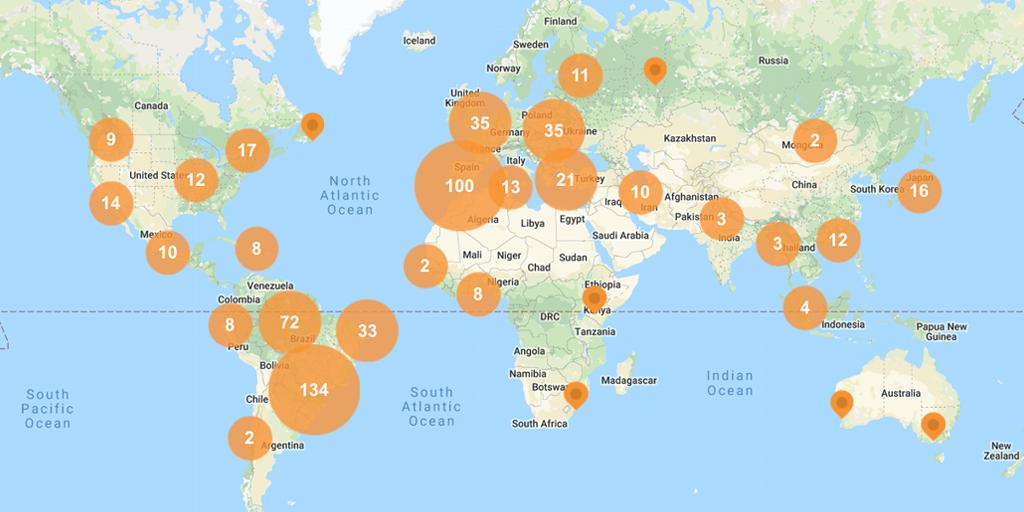Click the 2 cluster west of Mali
This screenshot has width=1024, height=512.
(x=425, y=266)
